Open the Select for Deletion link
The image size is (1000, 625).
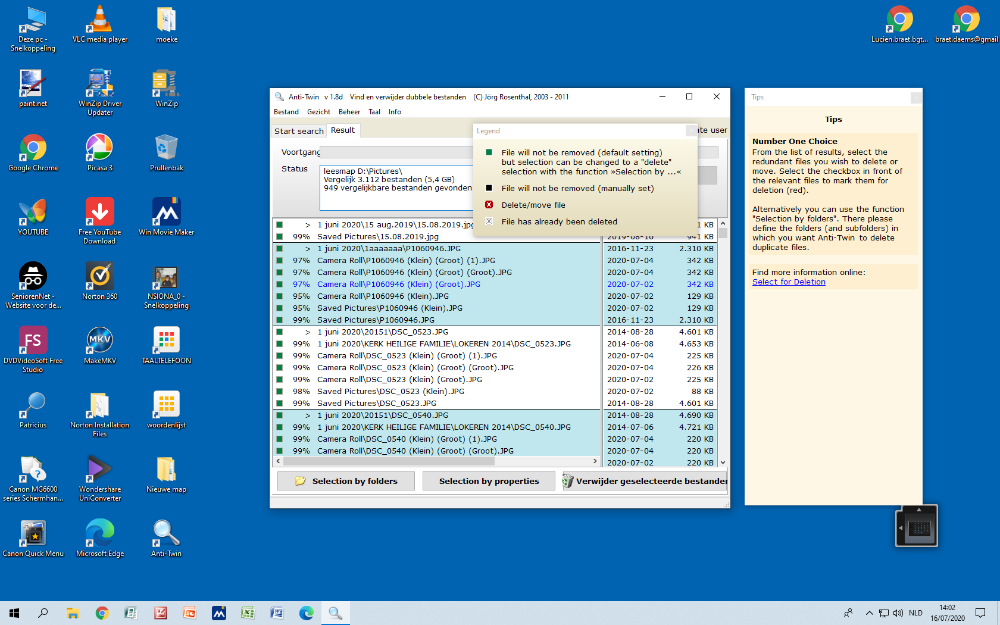pos(788,282)
